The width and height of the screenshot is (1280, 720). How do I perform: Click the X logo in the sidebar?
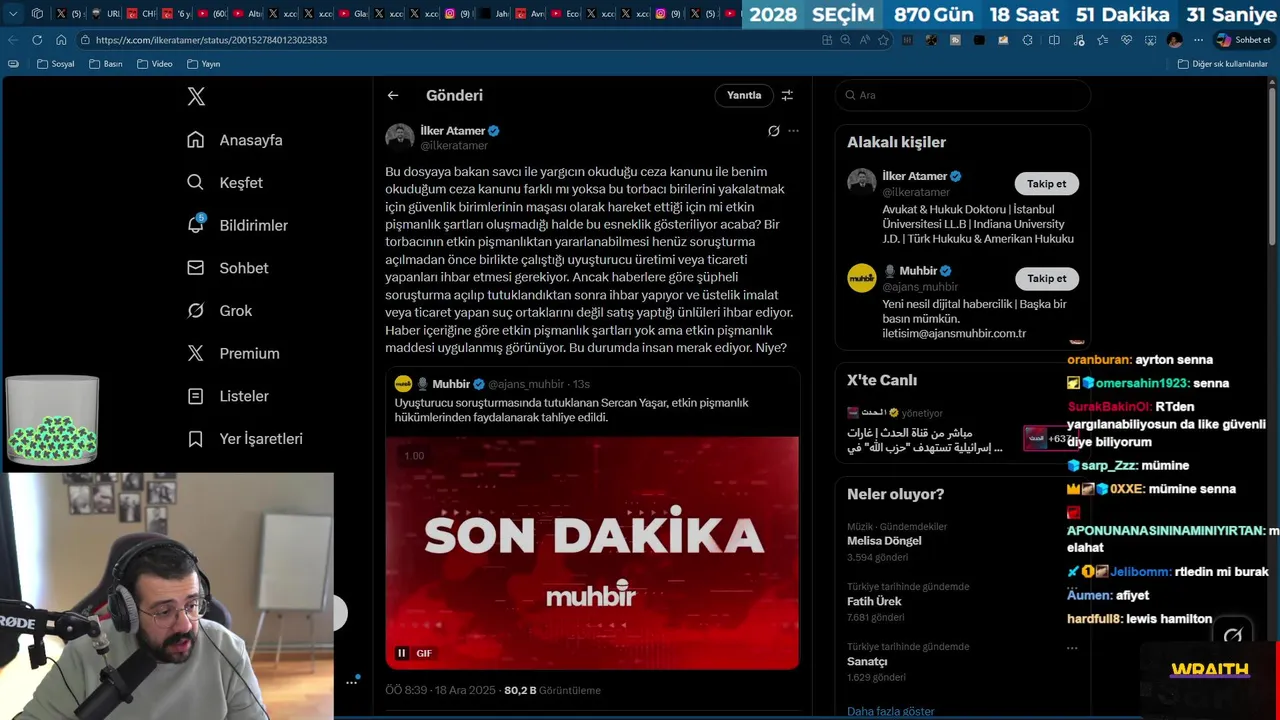pyautogui.click(x=196, y=97)
